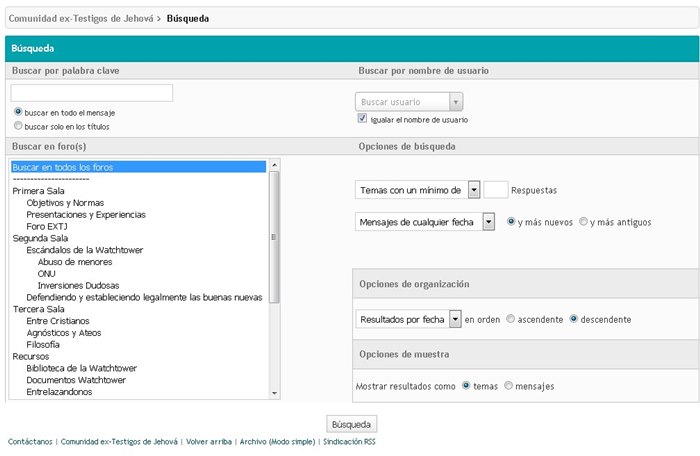Open 'Resultados por fecha' sort dropdown

408,319
